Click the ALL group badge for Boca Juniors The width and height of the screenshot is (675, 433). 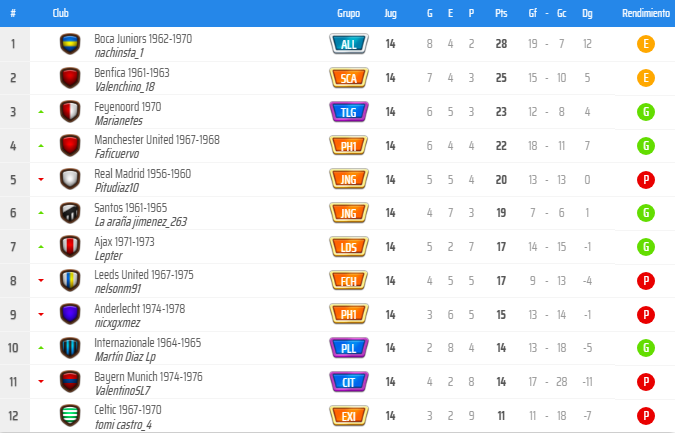[349, 44]
